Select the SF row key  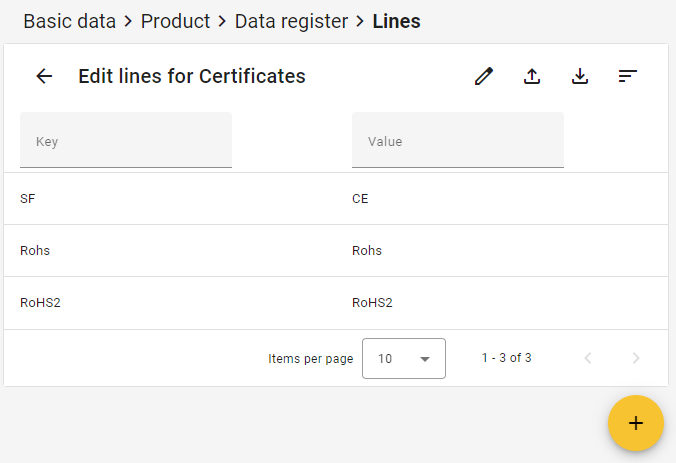point(28,199)
